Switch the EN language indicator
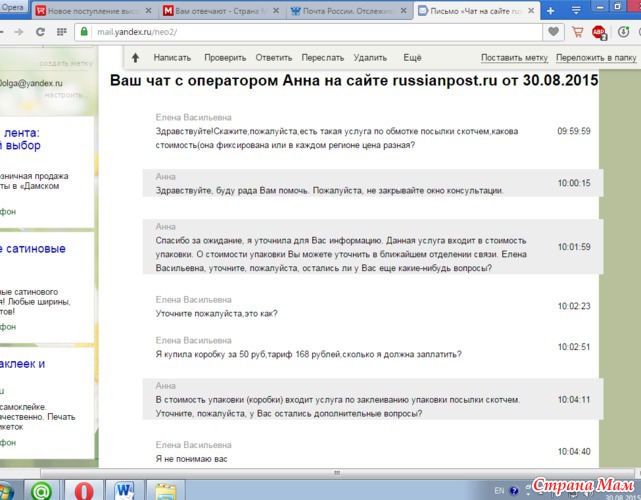This screenshot has width=641, height=500. (x=499, y=490)
